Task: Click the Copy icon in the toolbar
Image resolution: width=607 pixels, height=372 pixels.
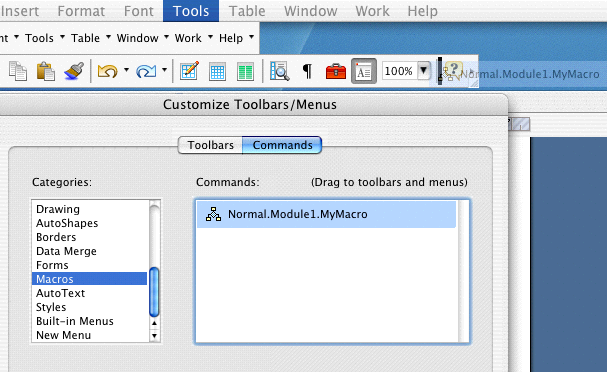Action: [17, 71]
